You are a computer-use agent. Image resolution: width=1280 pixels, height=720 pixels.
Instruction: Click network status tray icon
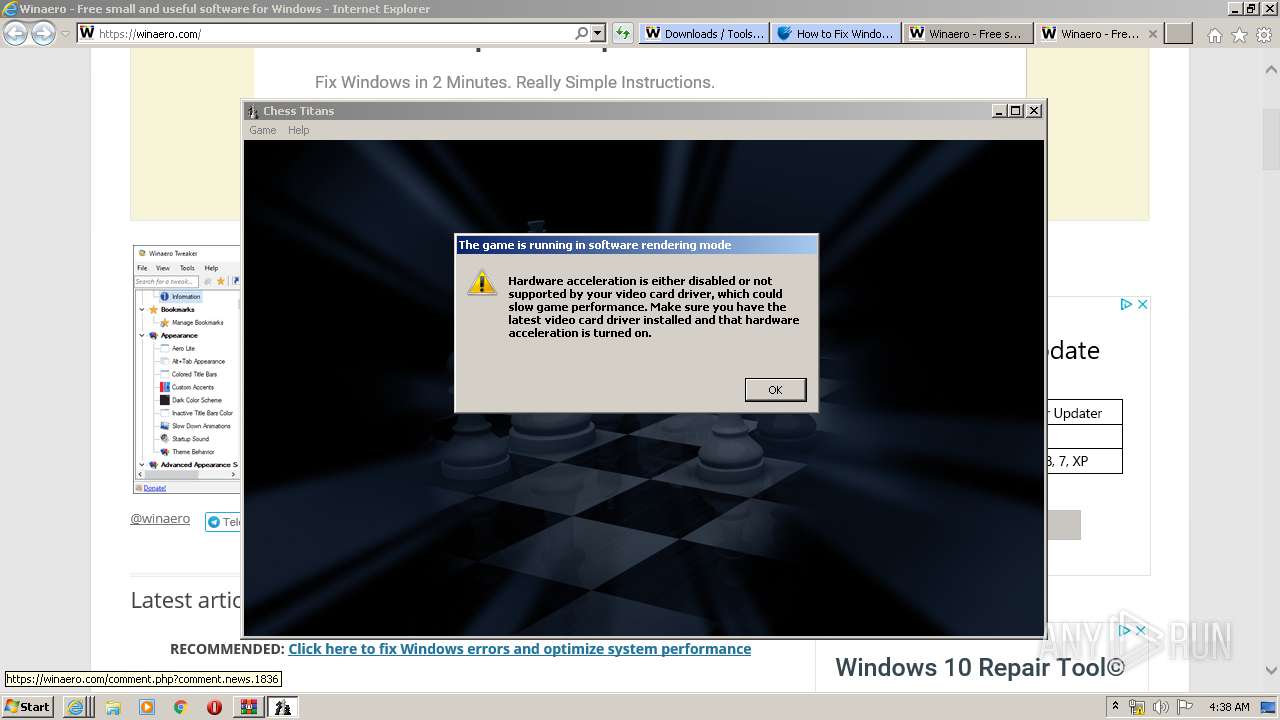[x=1136, y=707]
